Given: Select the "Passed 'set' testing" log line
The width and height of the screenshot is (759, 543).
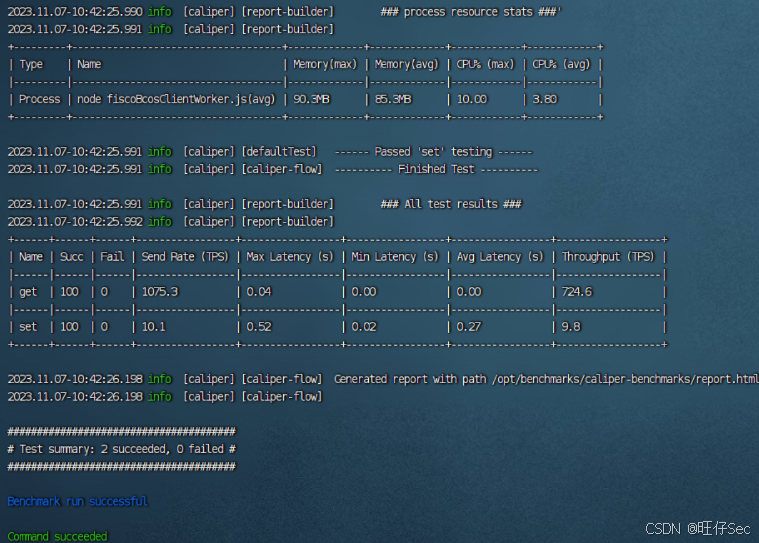Looking at the screenshot, I should click(433, 151).
